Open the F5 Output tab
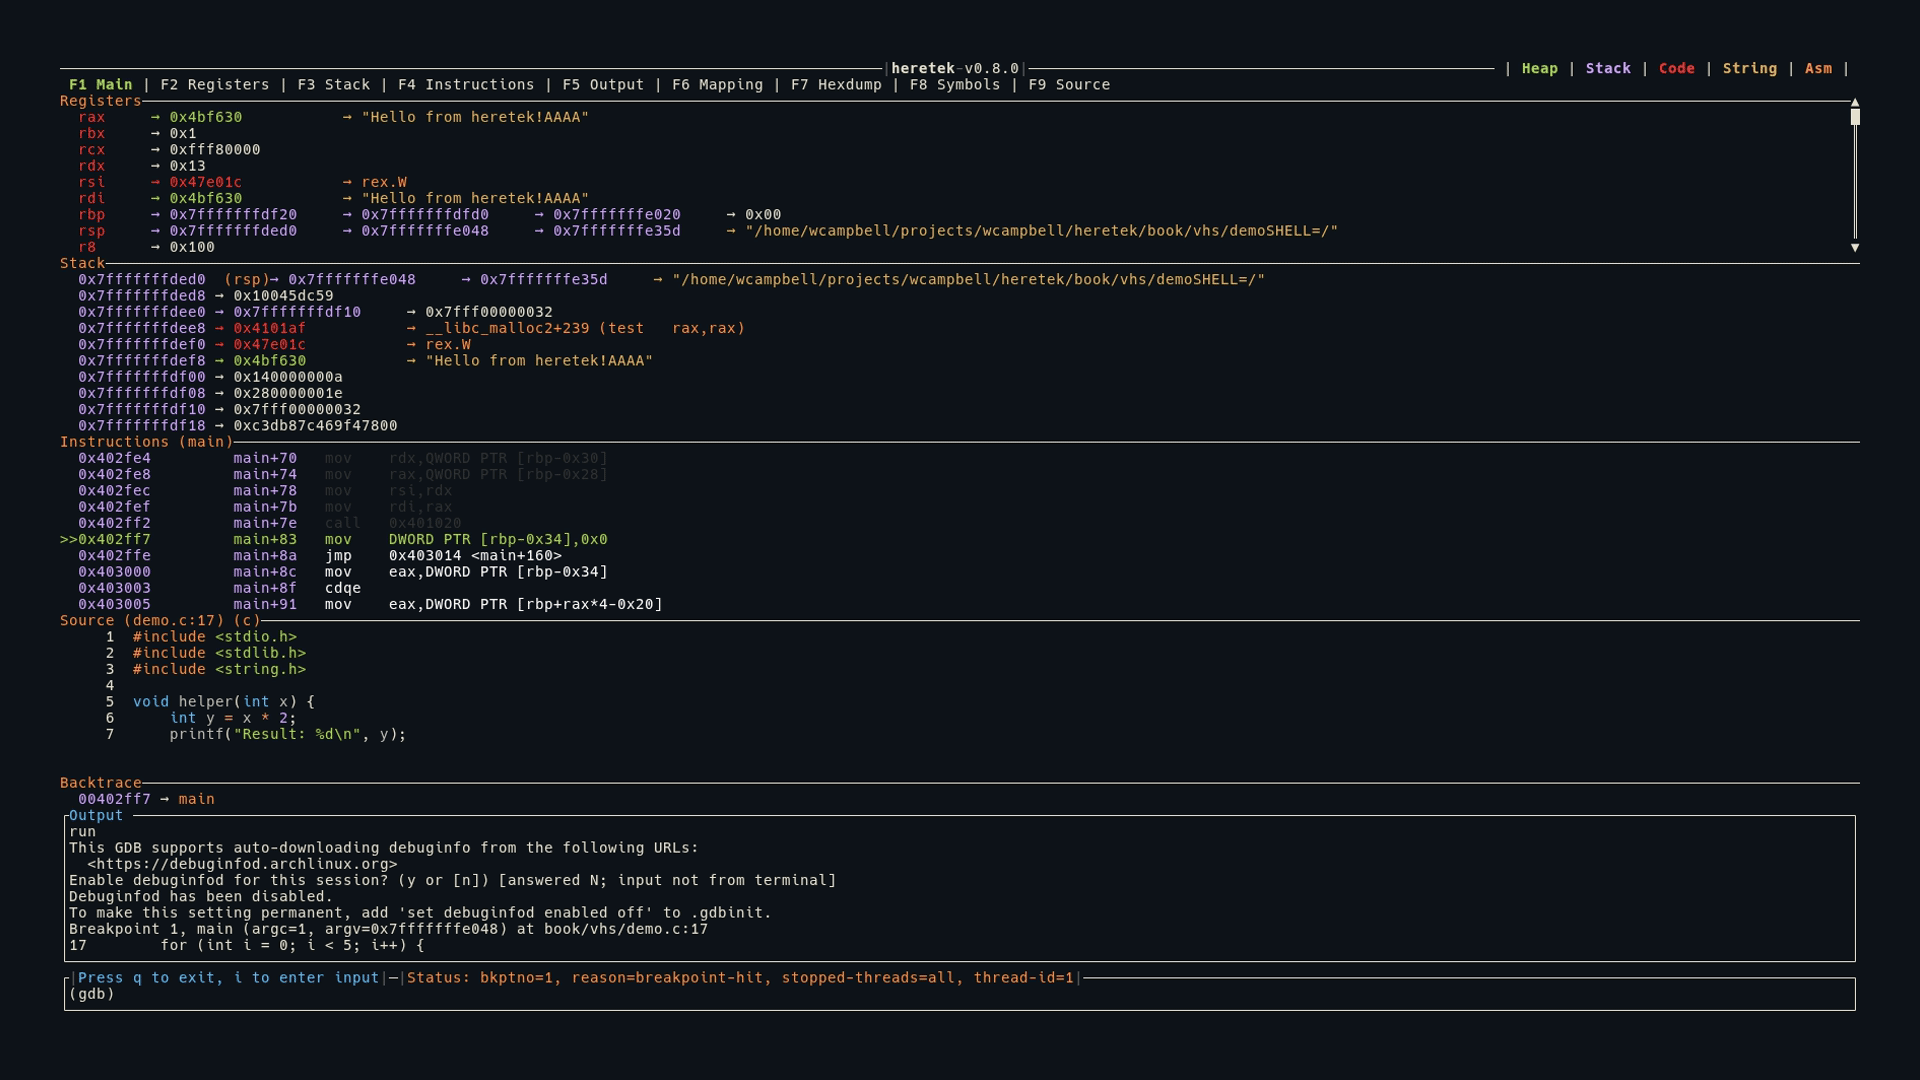The width and height of the screenshot is (1920, 1080). click(603, 85)
